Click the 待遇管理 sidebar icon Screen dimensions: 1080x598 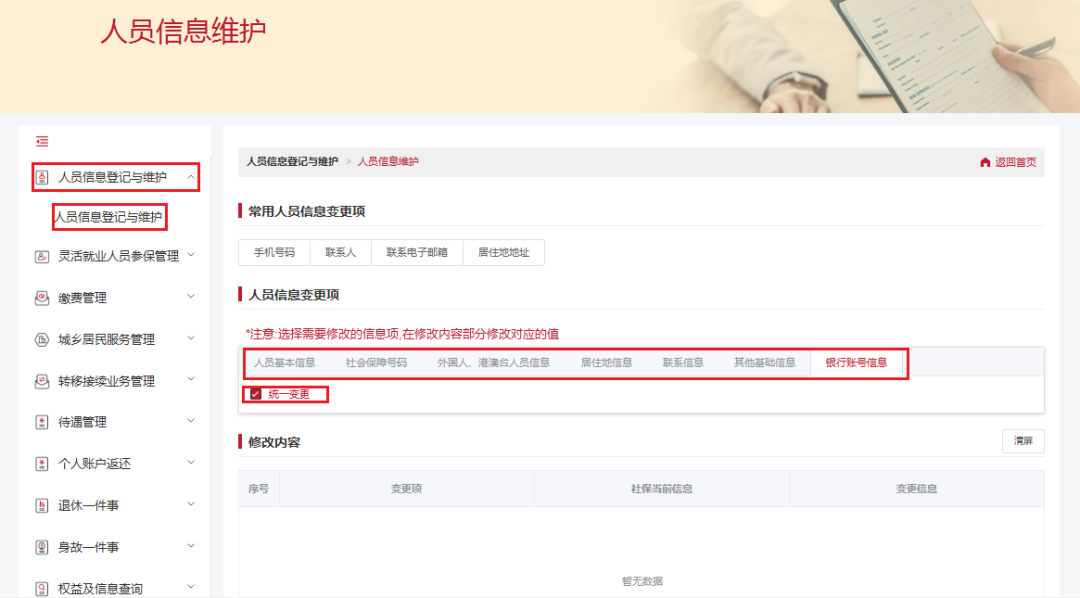(42, 422)
